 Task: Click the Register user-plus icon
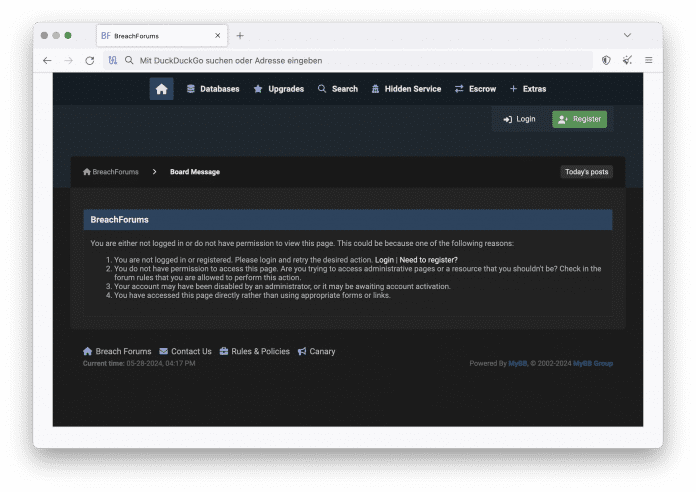tap(562, 119)
